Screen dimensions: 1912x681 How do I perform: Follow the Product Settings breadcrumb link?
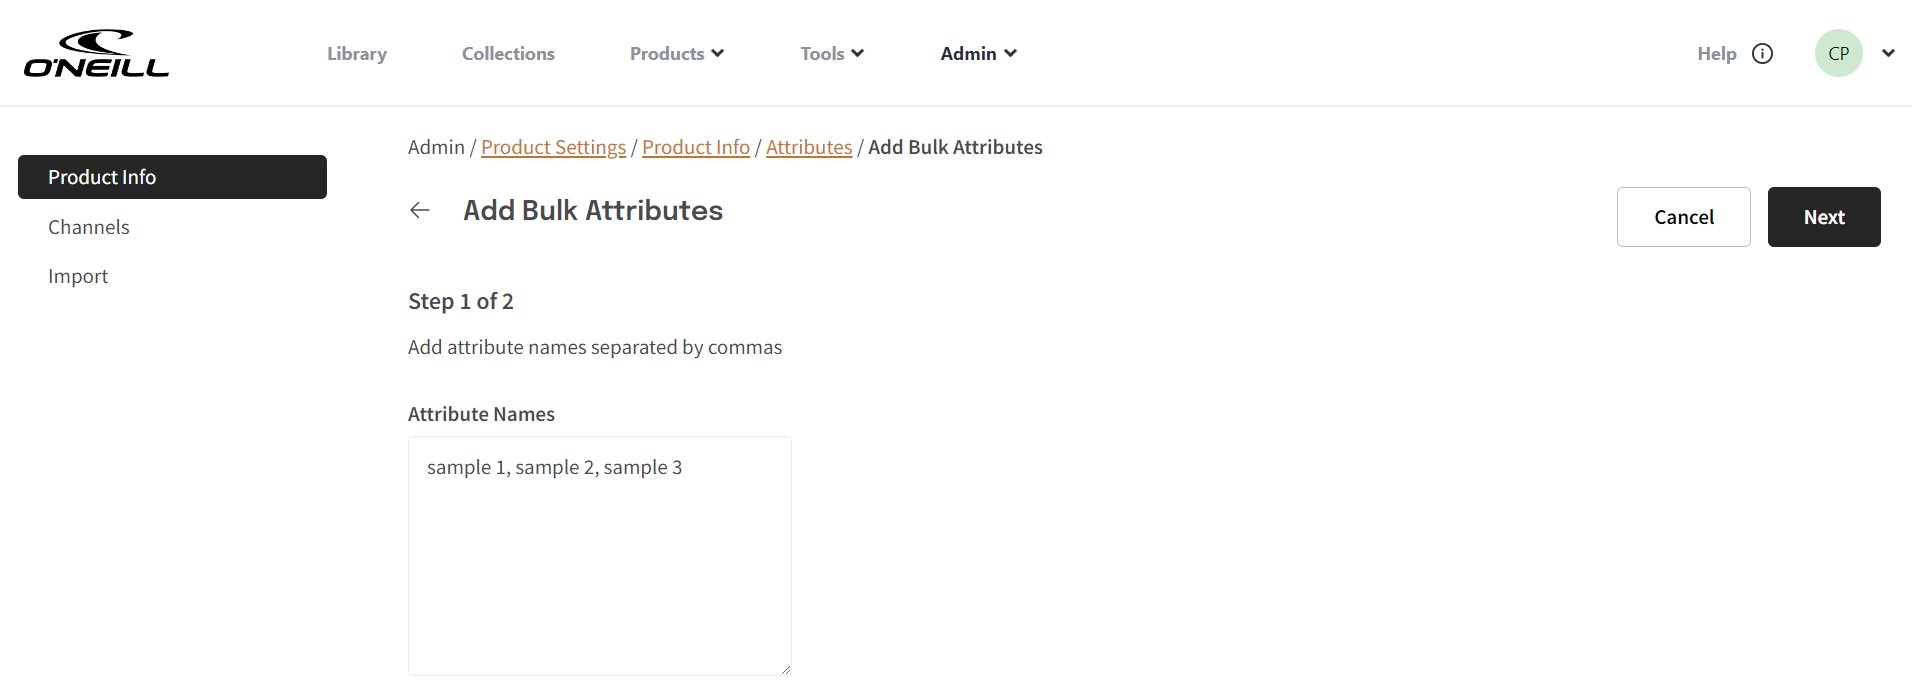click(553, 147)
